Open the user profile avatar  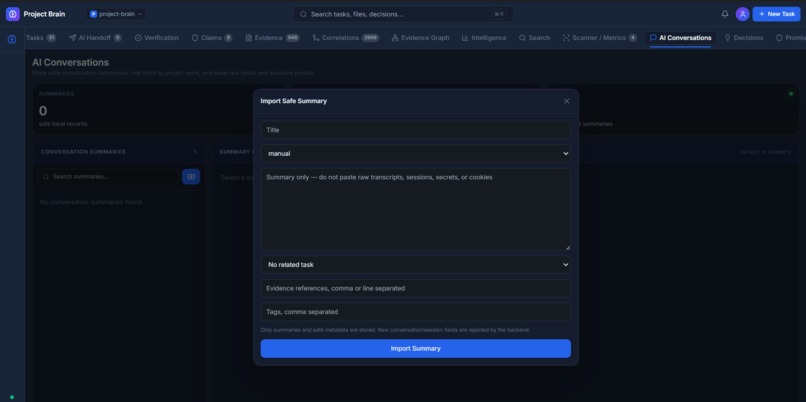[742, 14]
